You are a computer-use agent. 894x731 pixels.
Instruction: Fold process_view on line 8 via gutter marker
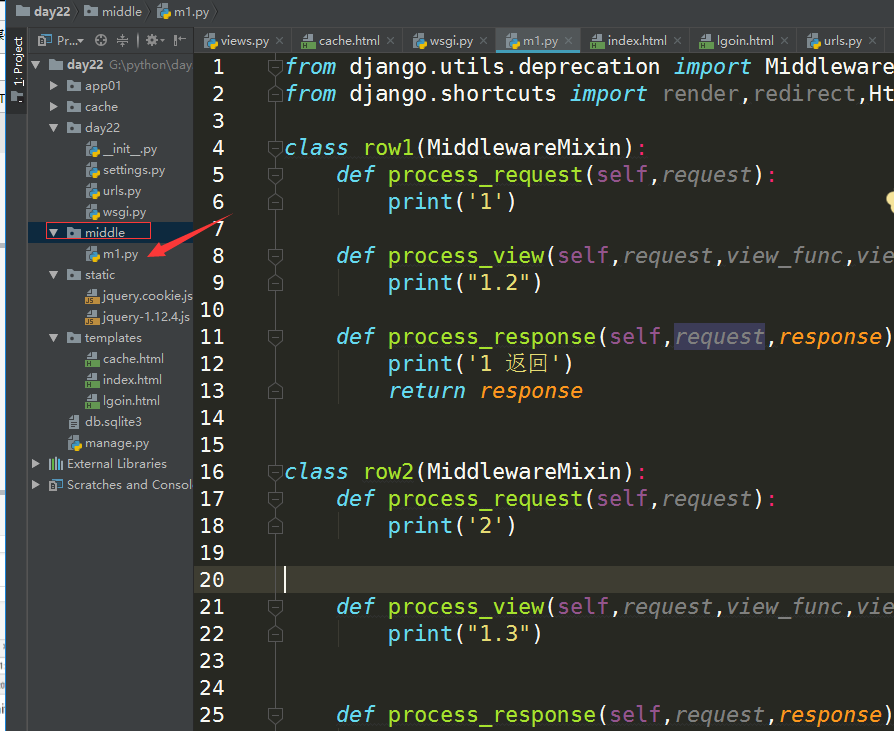[275, 256]
